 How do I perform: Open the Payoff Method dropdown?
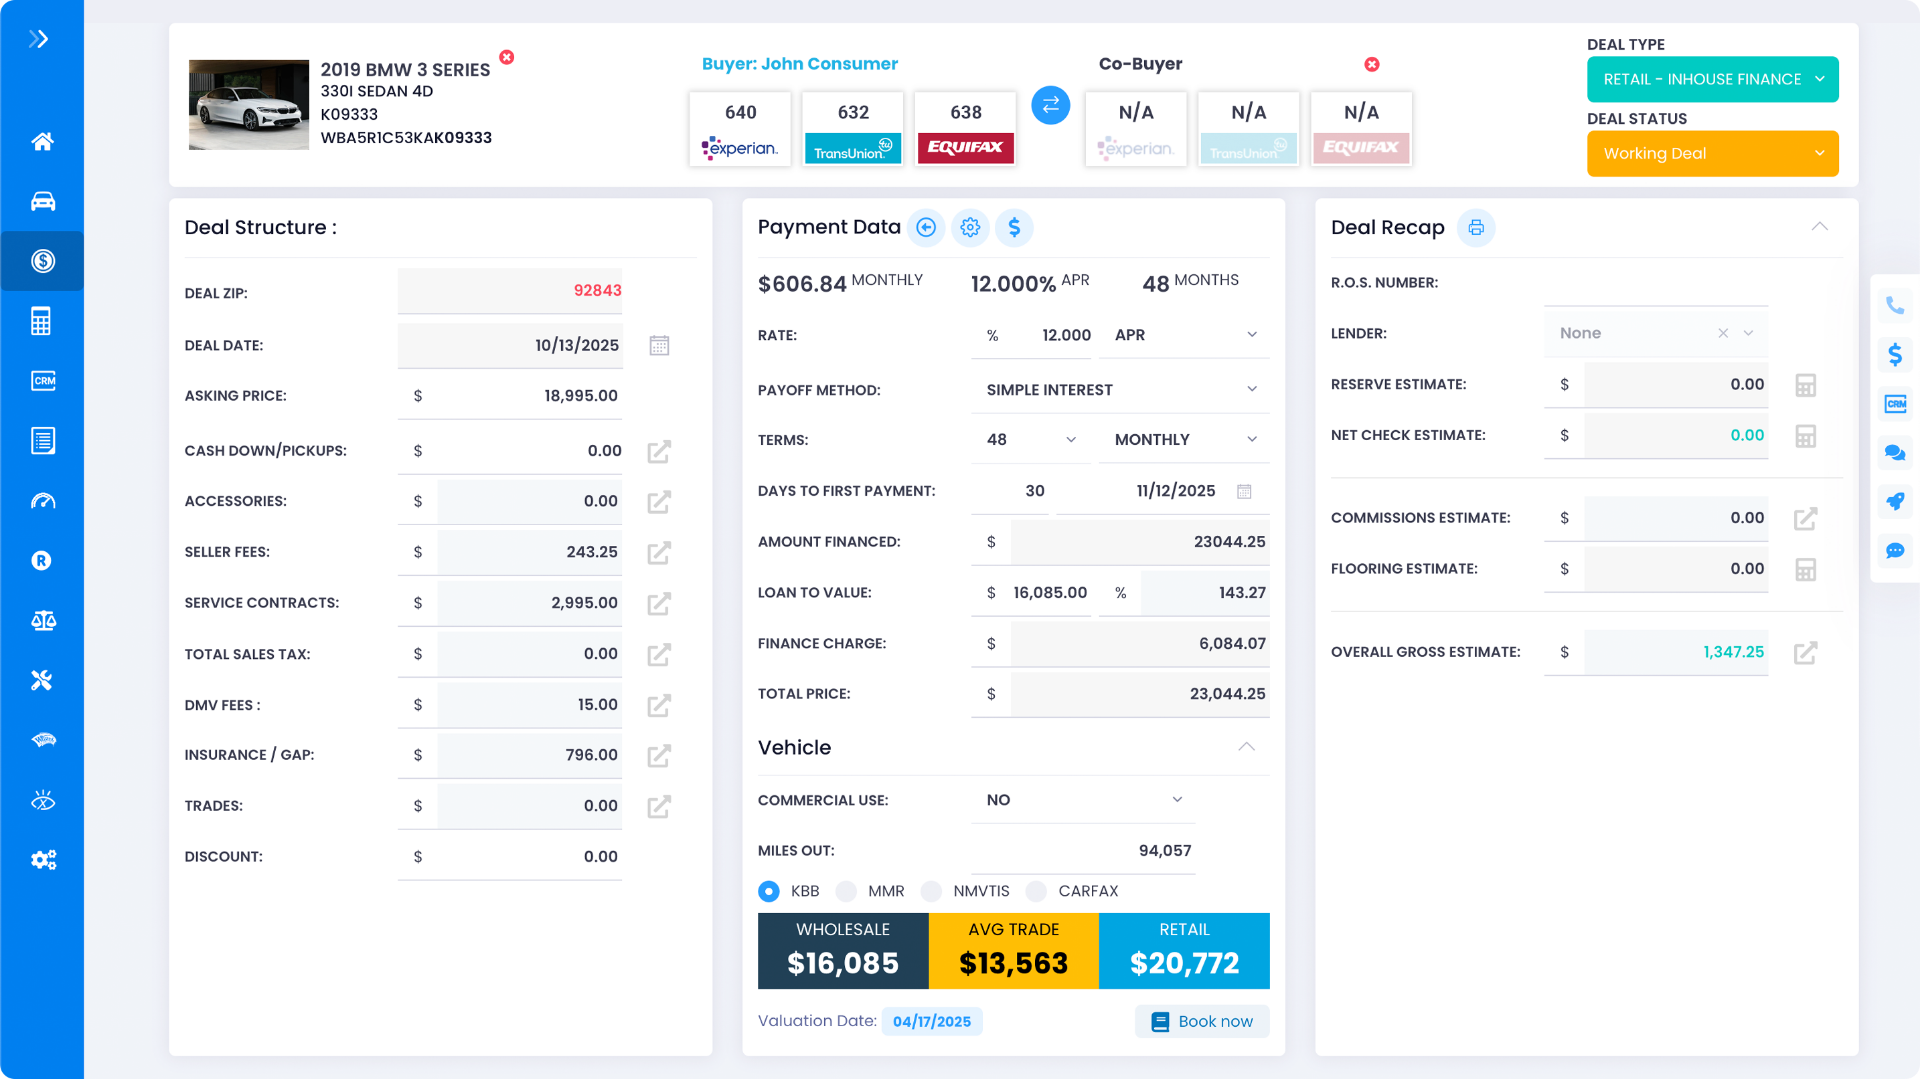[x=1120, y=390]
